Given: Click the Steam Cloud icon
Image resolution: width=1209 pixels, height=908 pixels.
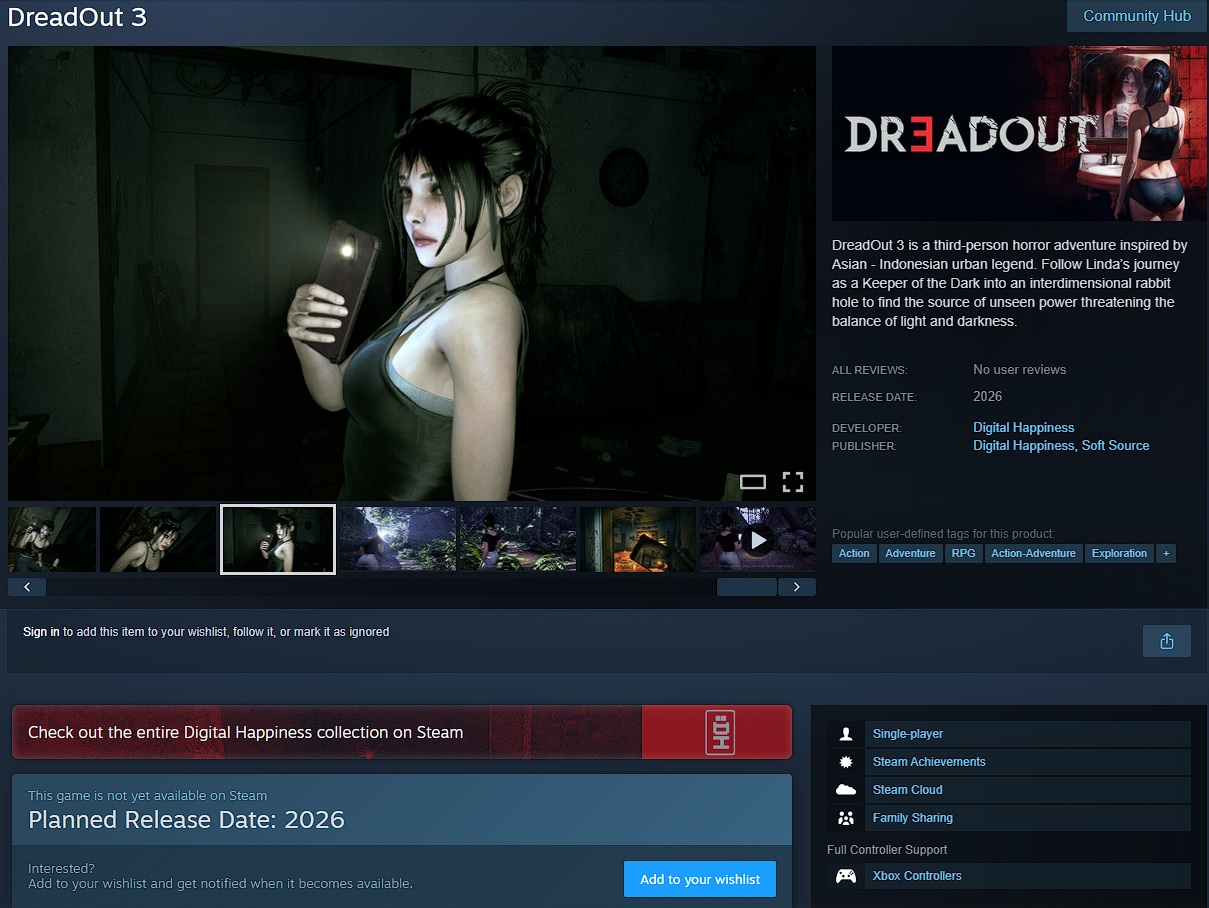Looking at the screenshot, I should click(846, 790).
